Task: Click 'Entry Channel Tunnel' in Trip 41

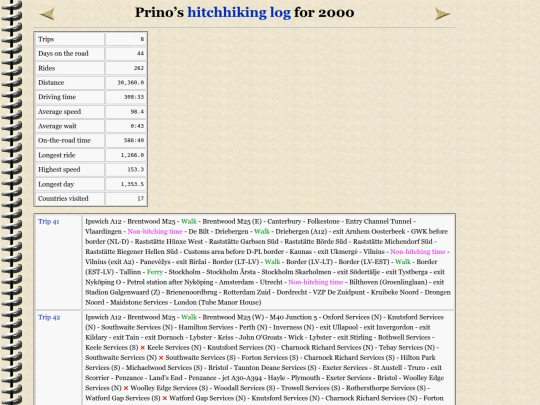Action: coord(378,221)
